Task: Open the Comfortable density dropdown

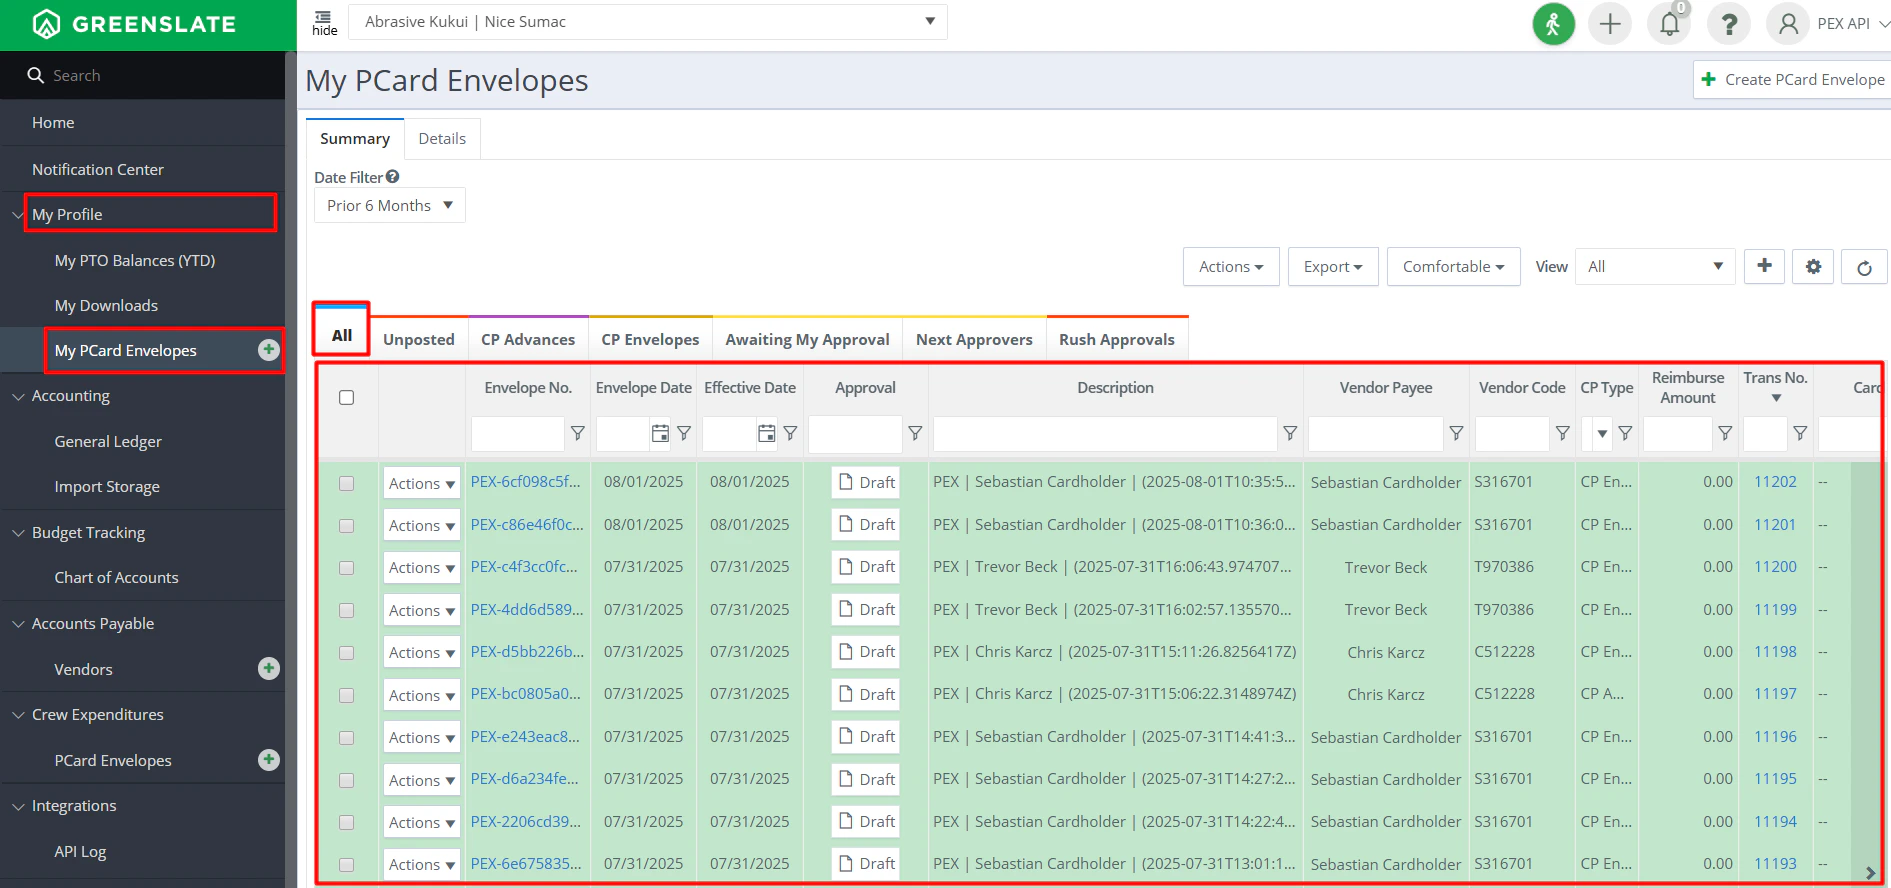Action: (1452, 267)
